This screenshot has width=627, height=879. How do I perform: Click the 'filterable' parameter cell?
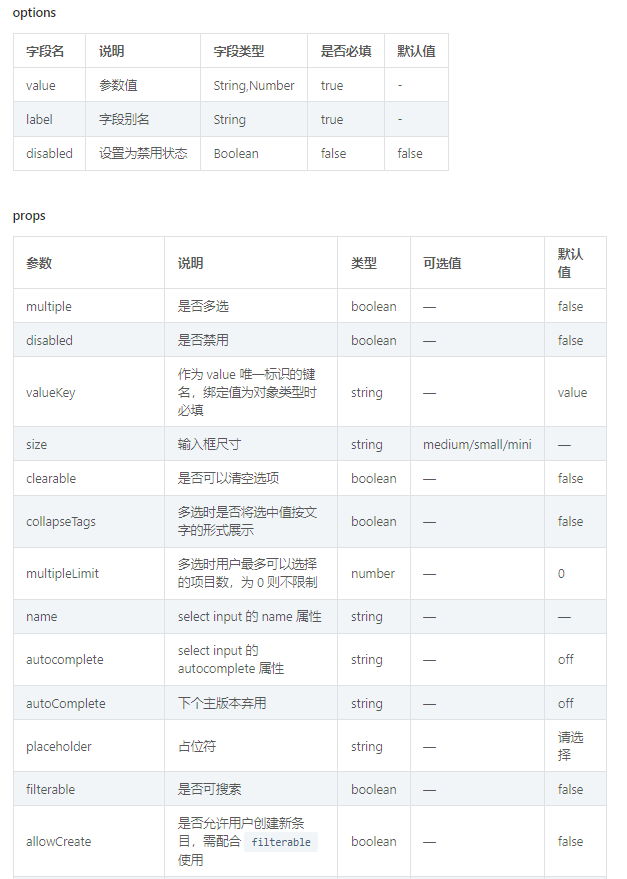click(89, 789)
